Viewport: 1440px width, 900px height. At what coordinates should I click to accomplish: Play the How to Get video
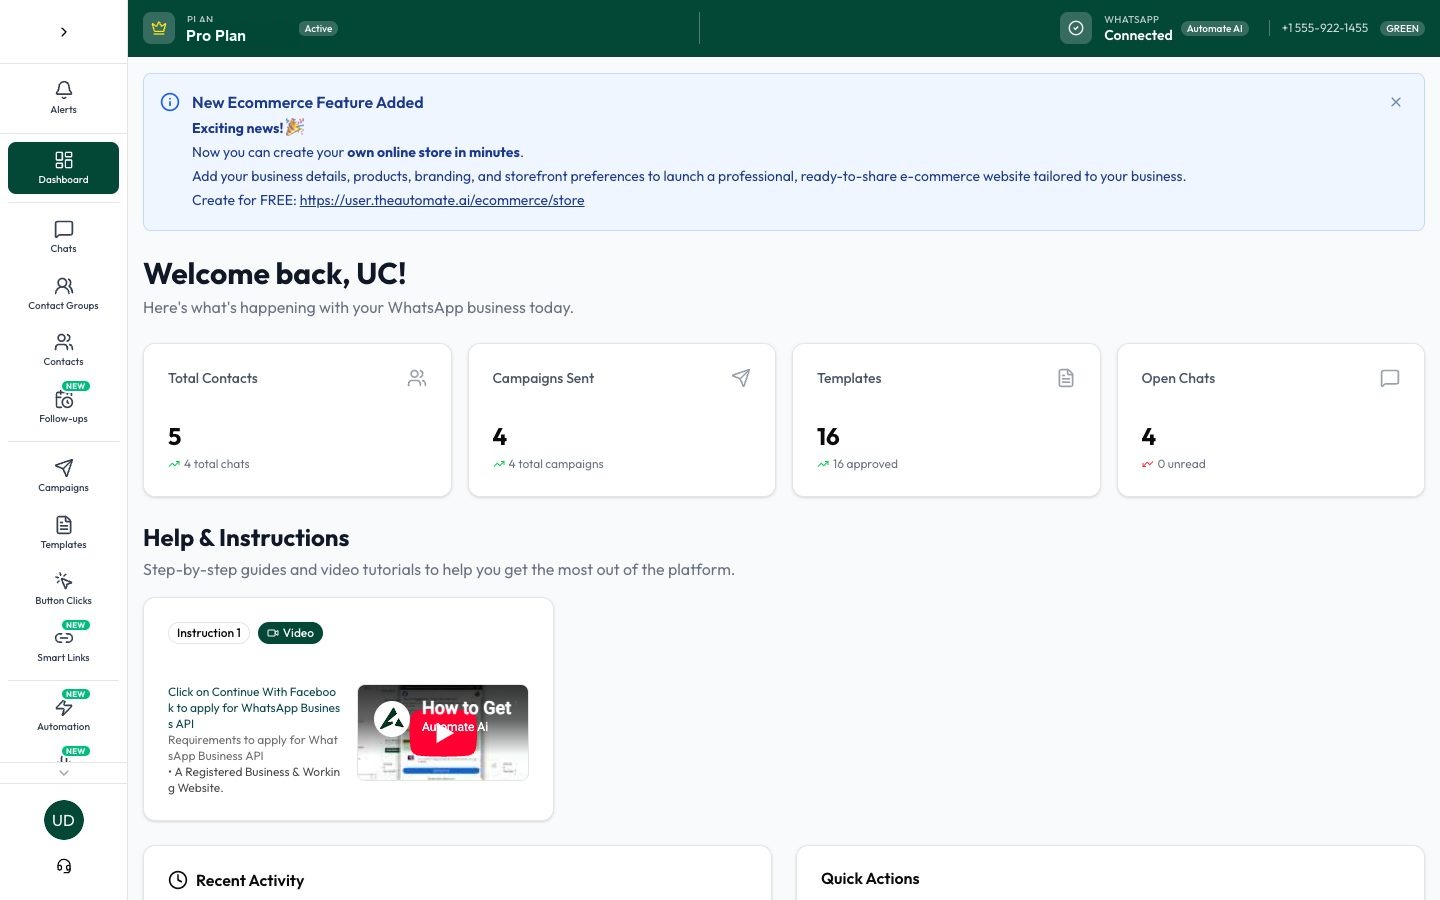(x=443, y=733)
